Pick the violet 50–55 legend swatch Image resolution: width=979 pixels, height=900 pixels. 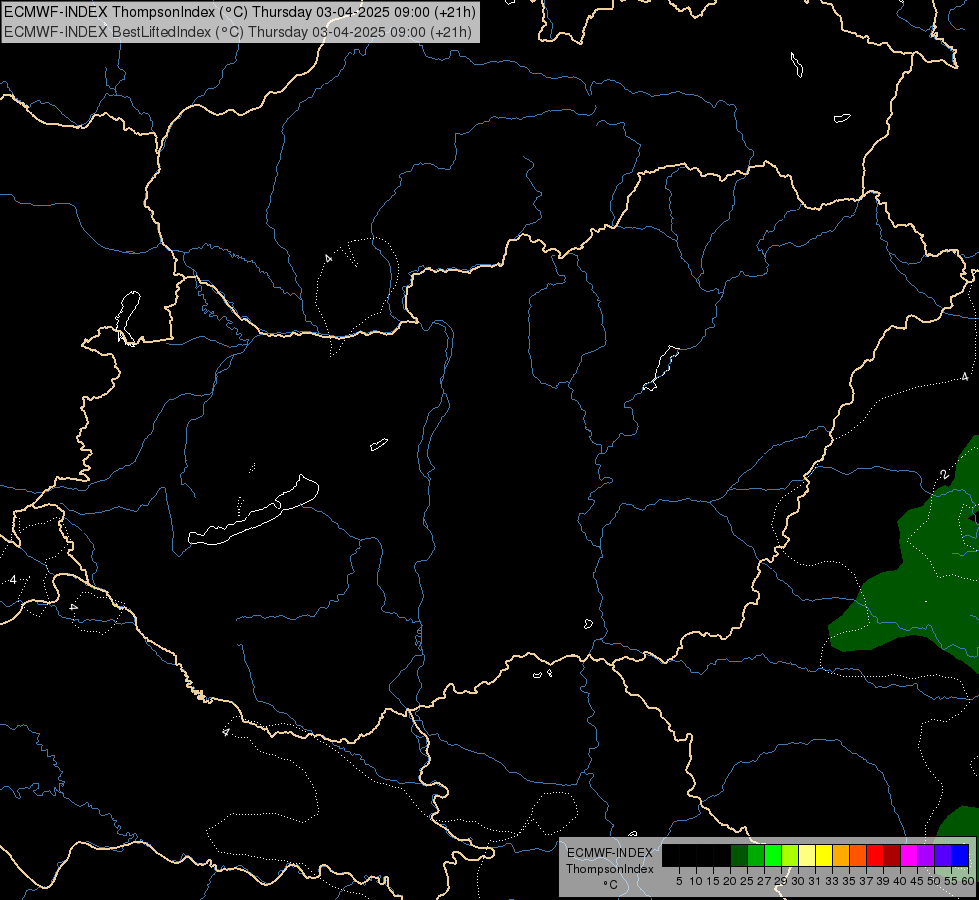(943, 855)
